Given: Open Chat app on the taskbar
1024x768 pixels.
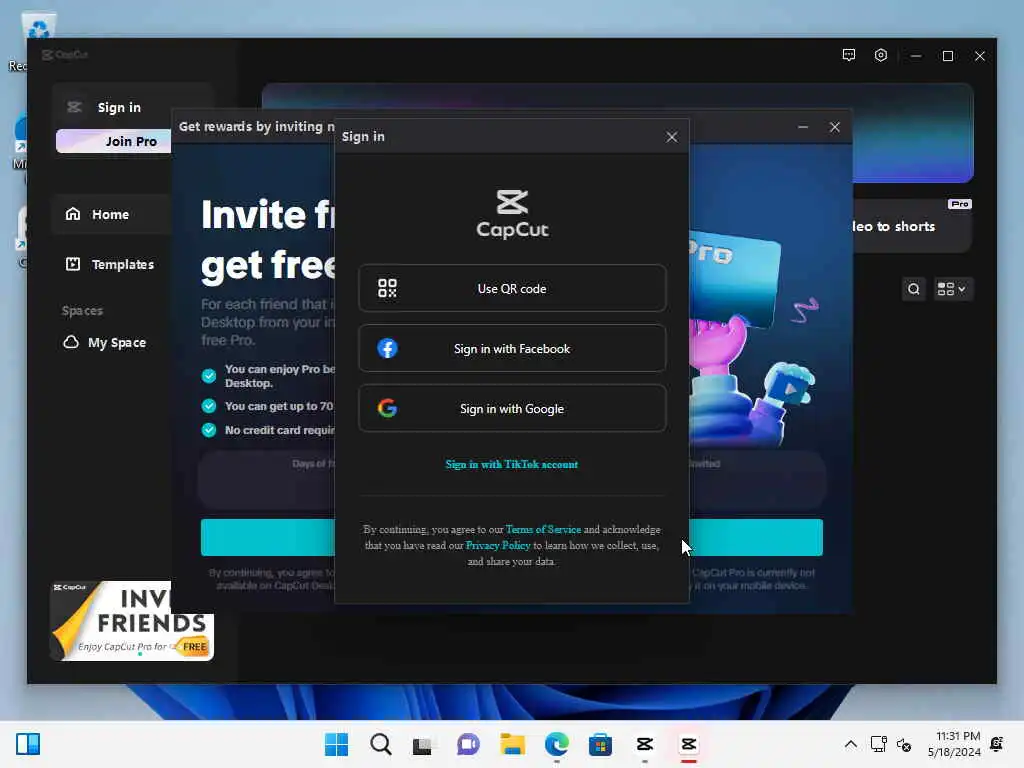Looking at the screenshot, I should pyautogui.click(x=468, y=744).
